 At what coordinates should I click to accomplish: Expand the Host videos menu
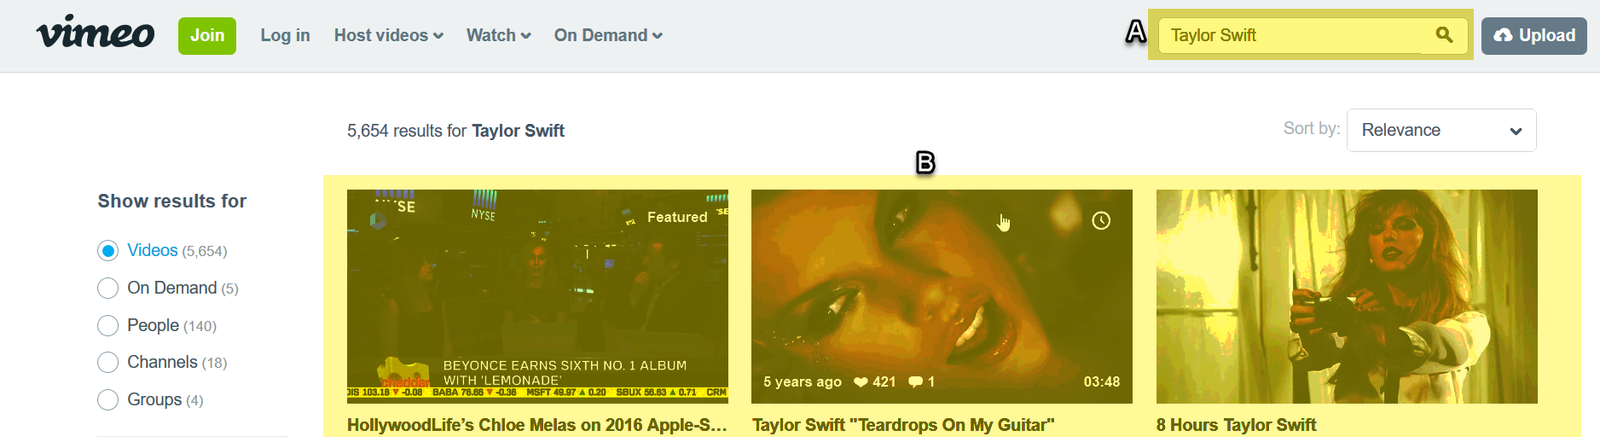[388, 35]
